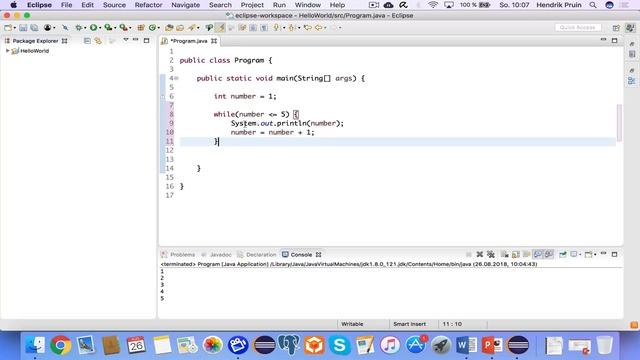Image resolution: width=640 pixels, height=360 pixels.
Task: Click the Save All toolbar icon
Action: [34, 28]
